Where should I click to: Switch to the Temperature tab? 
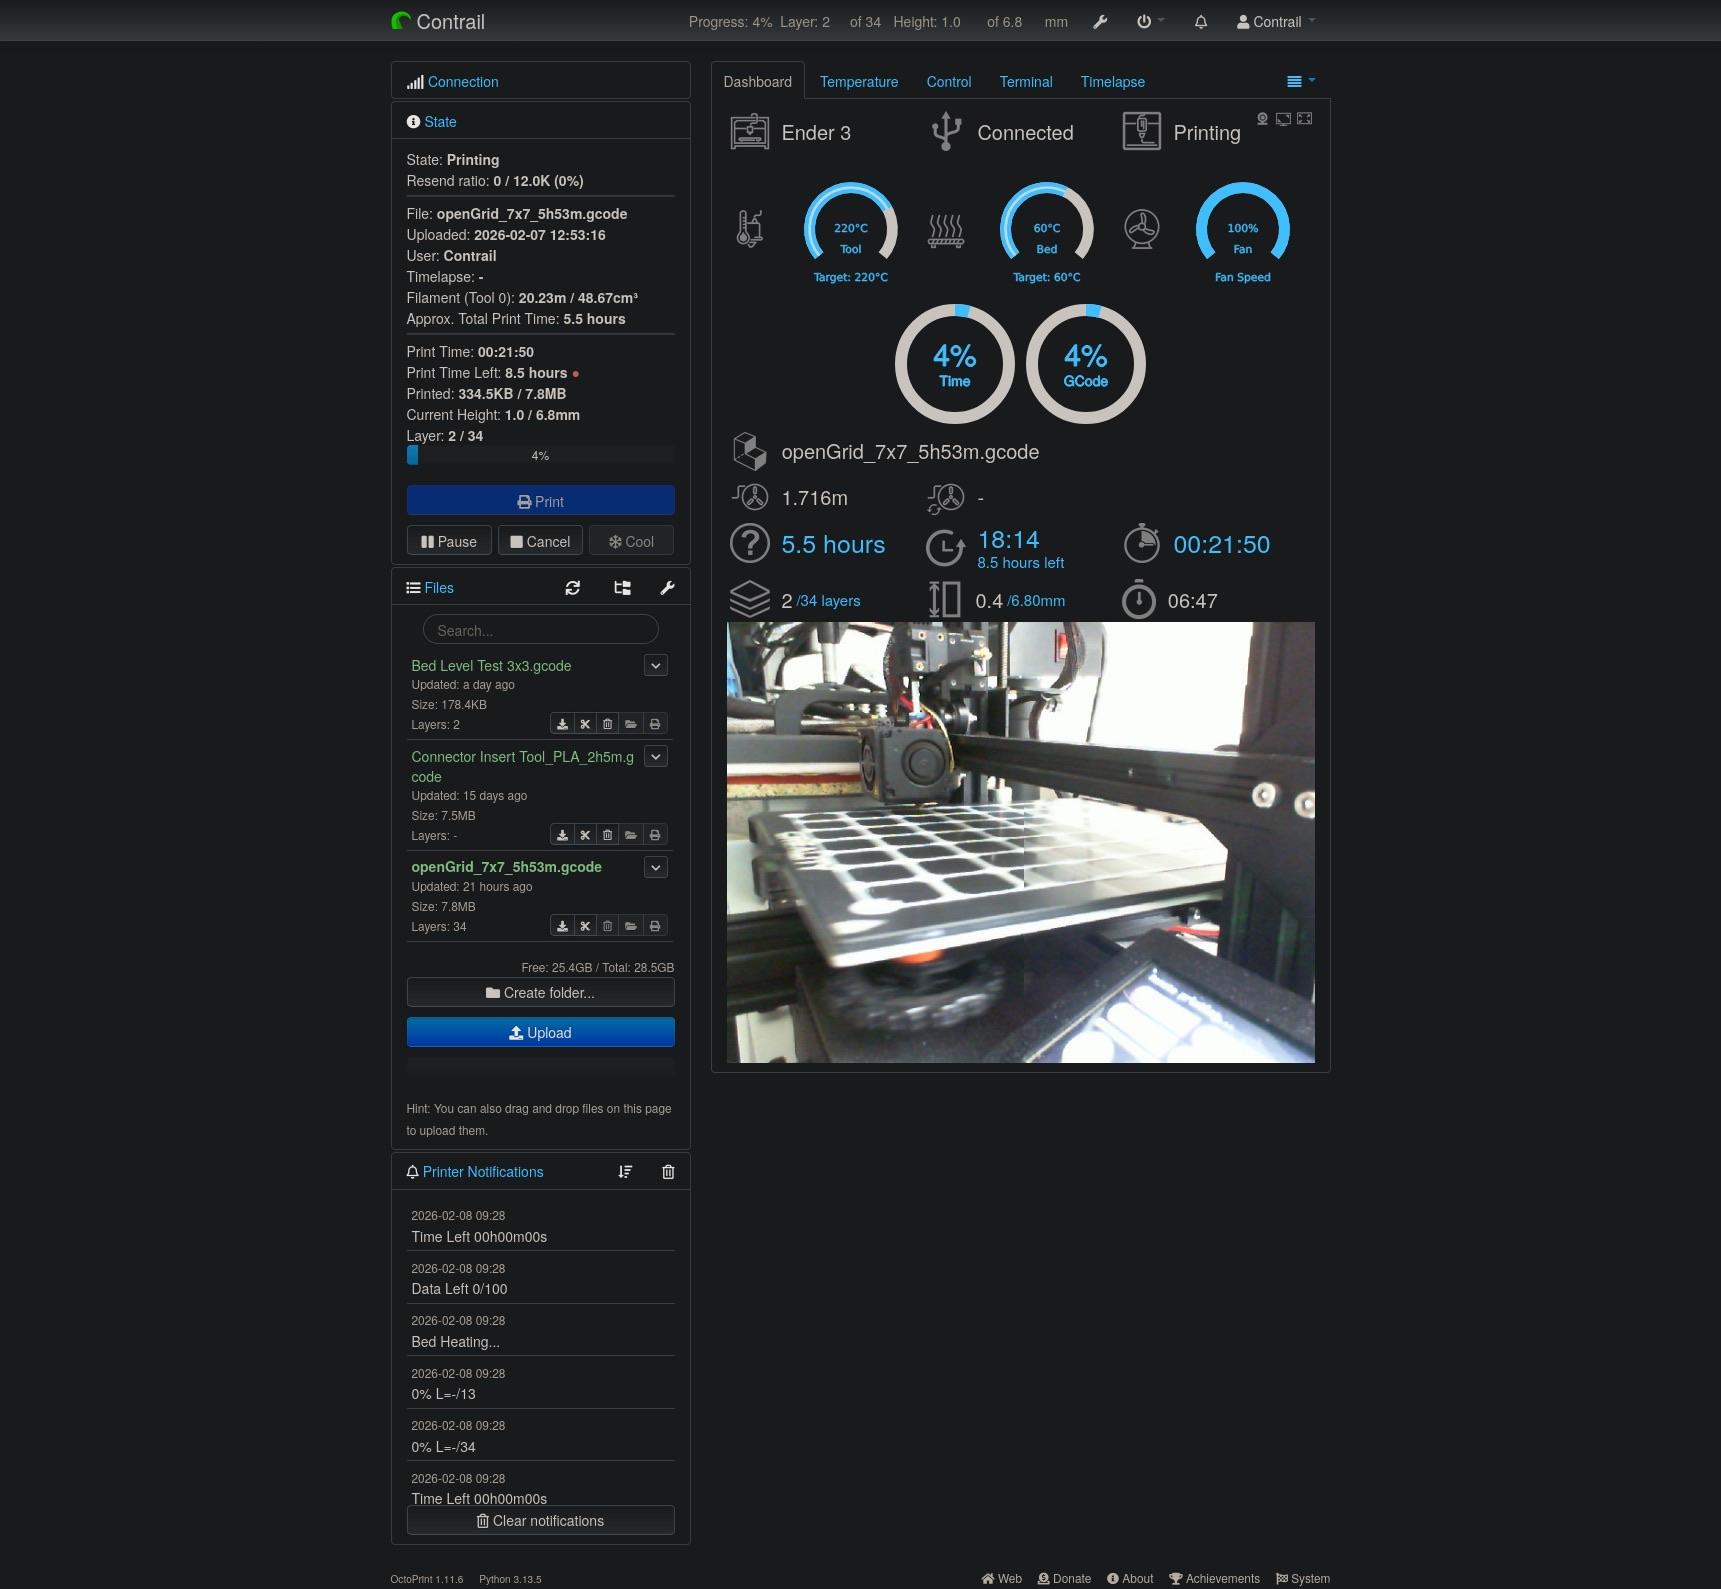coord(858,82)
